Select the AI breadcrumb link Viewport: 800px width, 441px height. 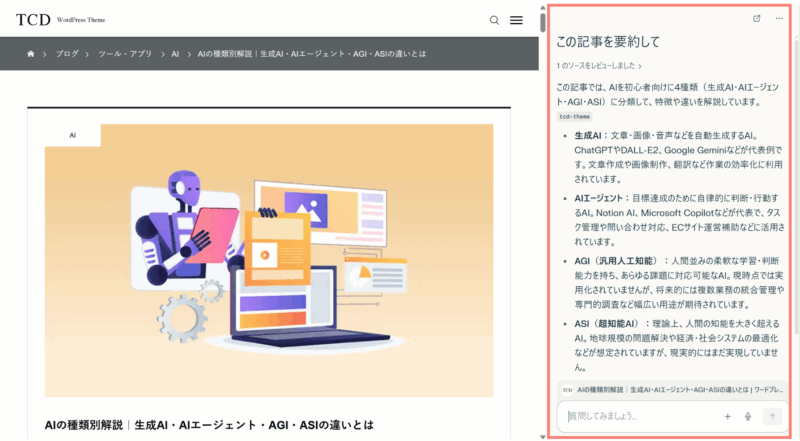175,54
